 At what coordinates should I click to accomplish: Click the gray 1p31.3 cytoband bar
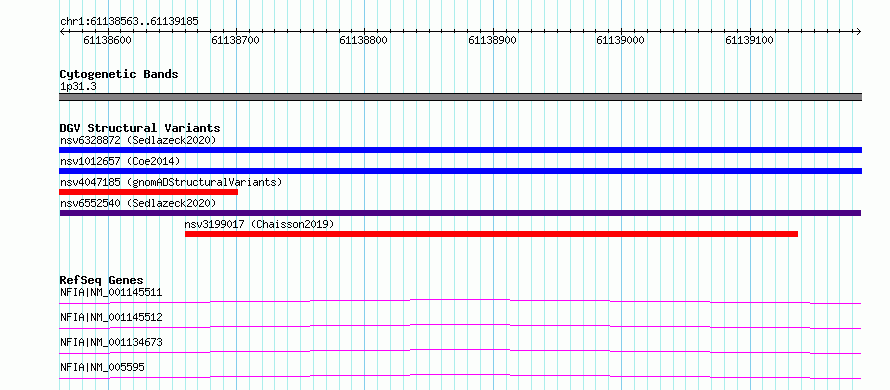tap(460, 97)
